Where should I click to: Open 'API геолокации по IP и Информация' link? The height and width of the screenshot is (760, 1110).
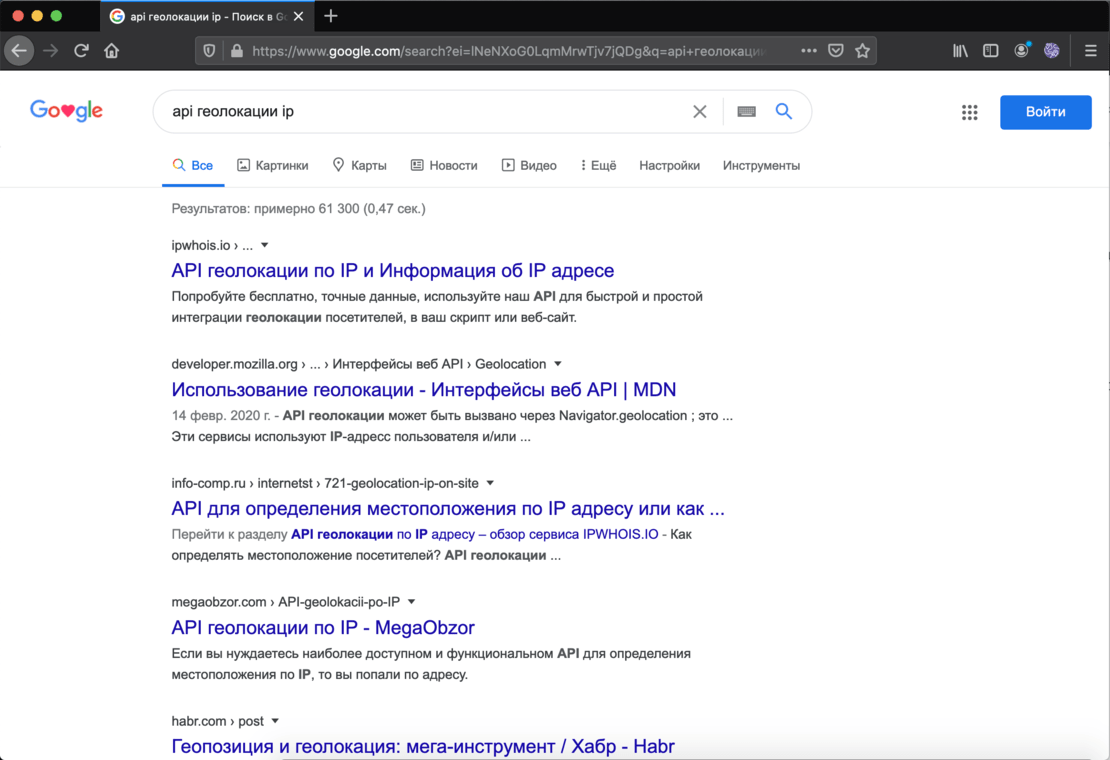tap(392, 270)
